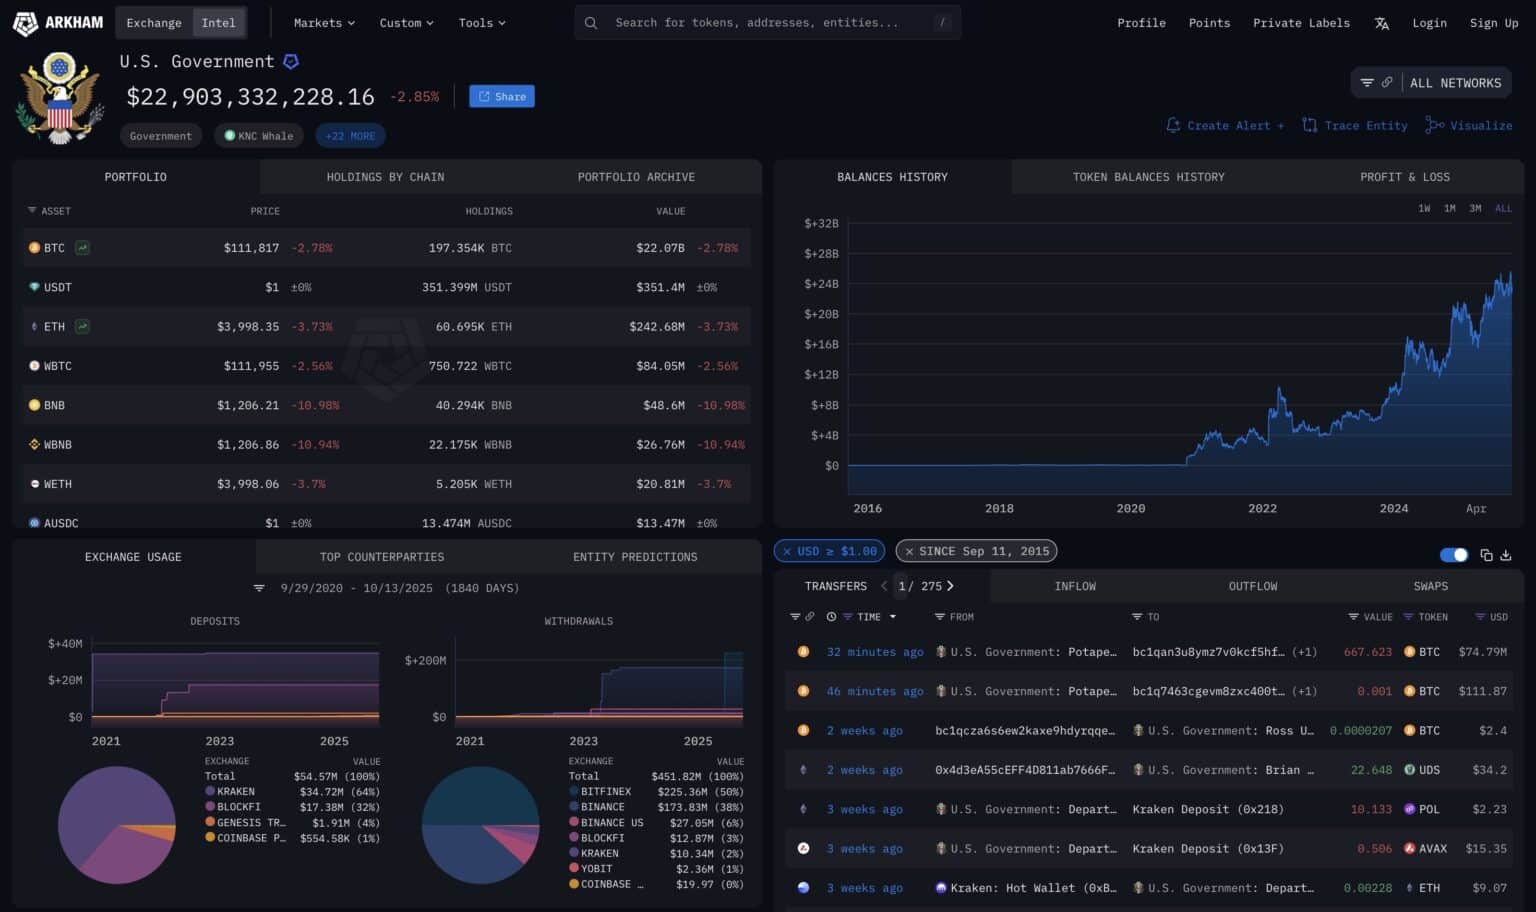
Task: Switch to Intel mode toggle
Action: (x=218, y=22)
